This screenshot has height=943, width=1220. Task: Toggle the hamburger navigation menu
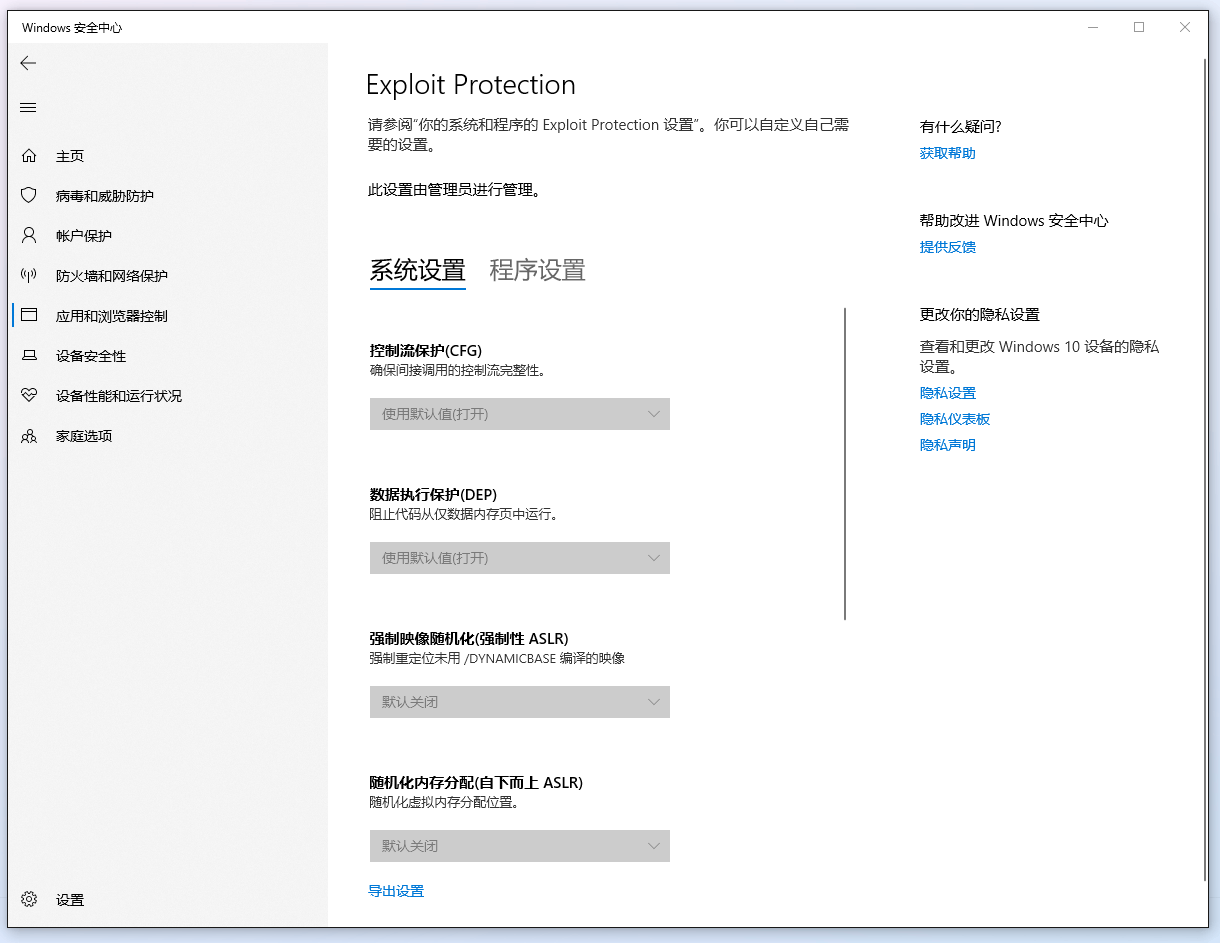[28, 107]
